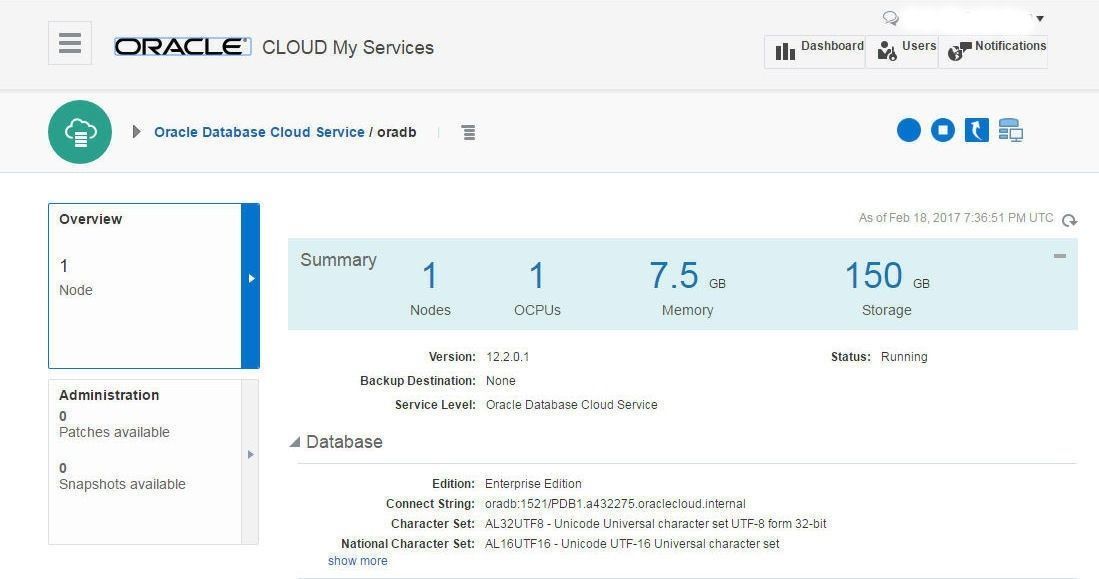Open Notifications

click(993, 51)
